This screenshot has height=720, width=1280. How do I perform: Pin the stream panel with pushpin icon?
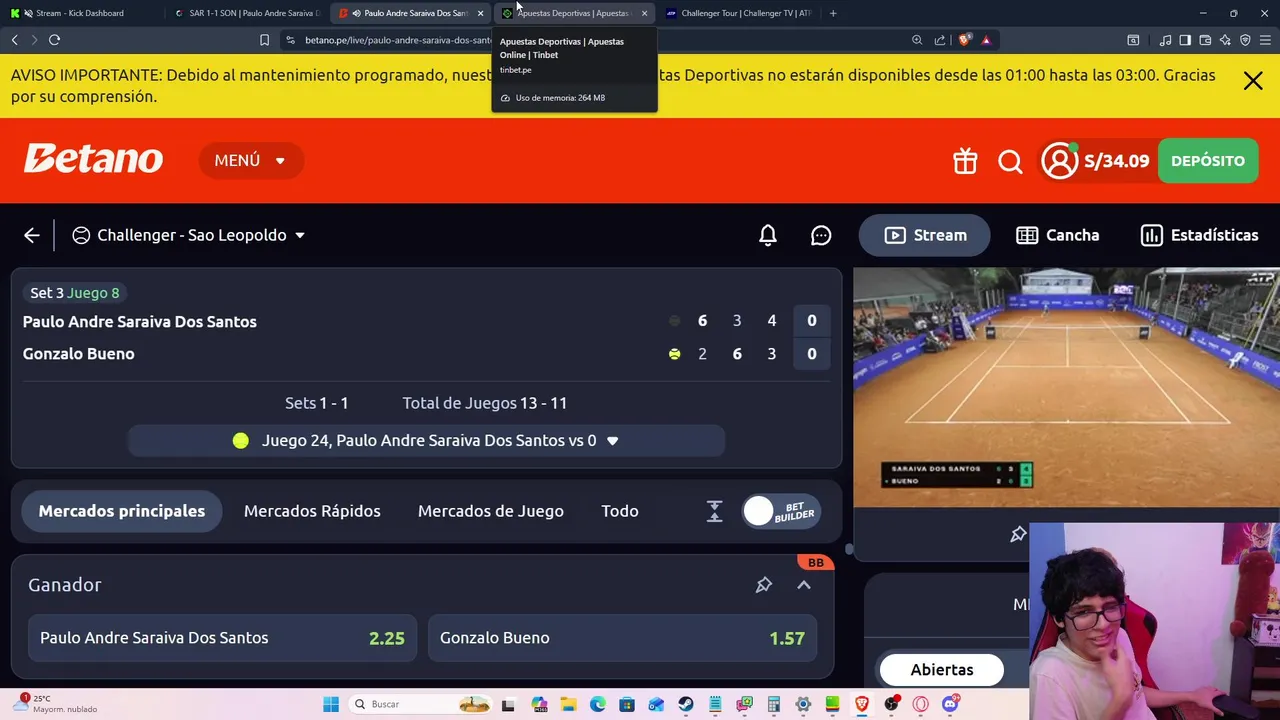pos(1018,534)
